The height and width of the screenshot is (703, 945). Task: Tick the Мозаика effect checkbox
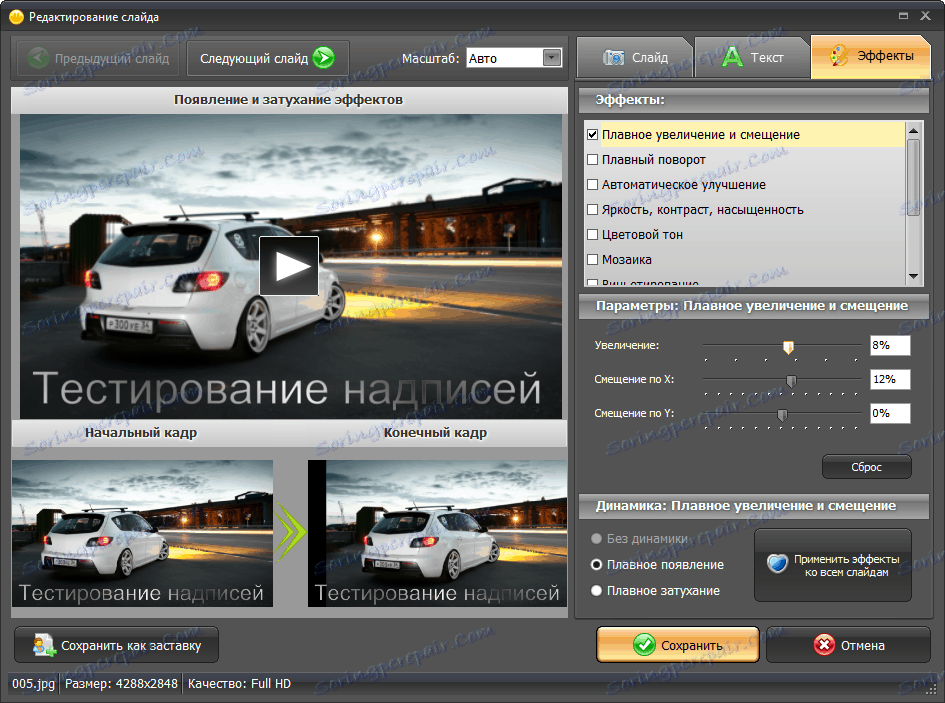click(593, 260)
